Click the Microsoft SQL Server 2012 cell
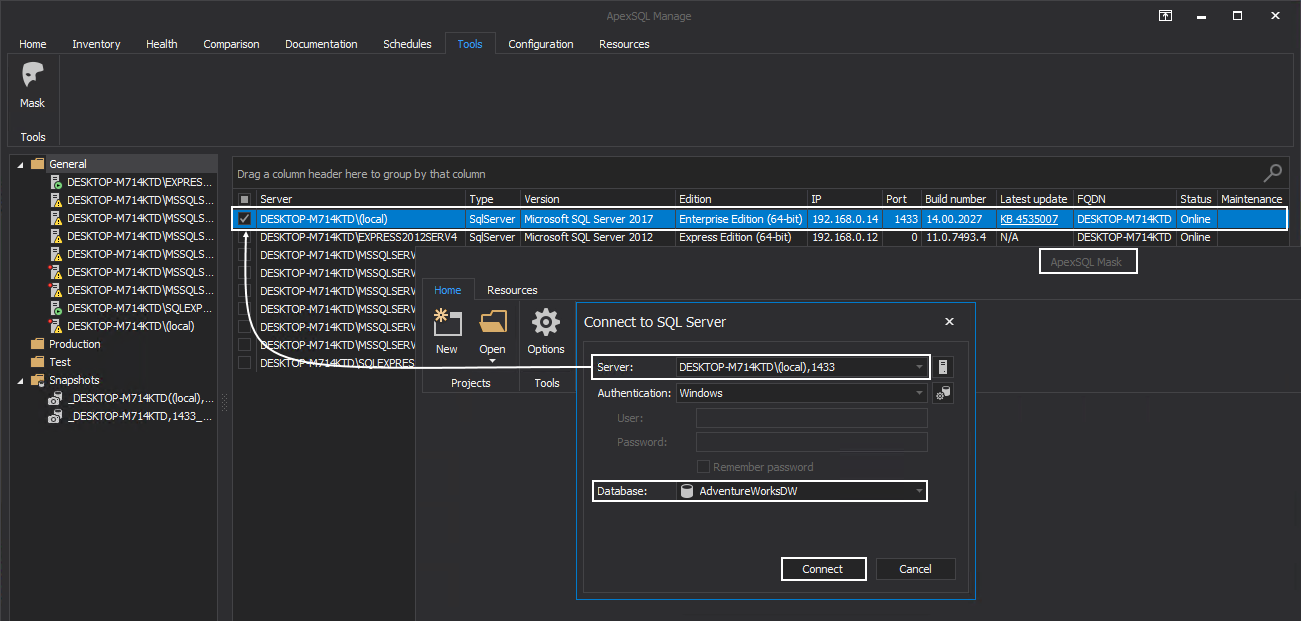The height and width of the screenshot is (621, 1301). (598, 237)
